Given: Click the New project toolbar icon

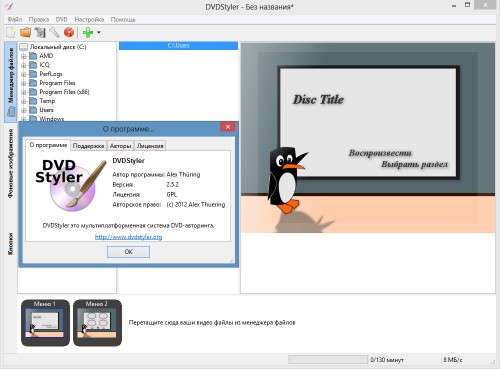Looking at the screenshot, I should click(x=11, y=32).
